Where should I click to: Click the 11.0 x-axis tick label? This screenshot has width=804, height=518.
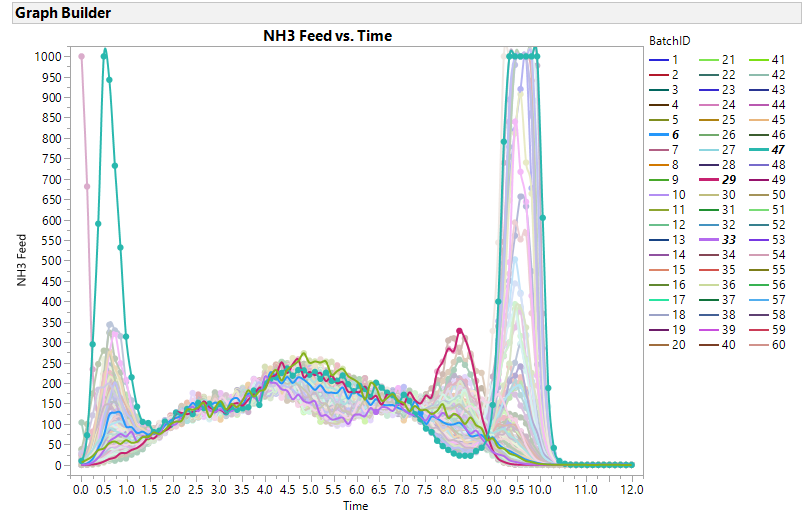586,490
